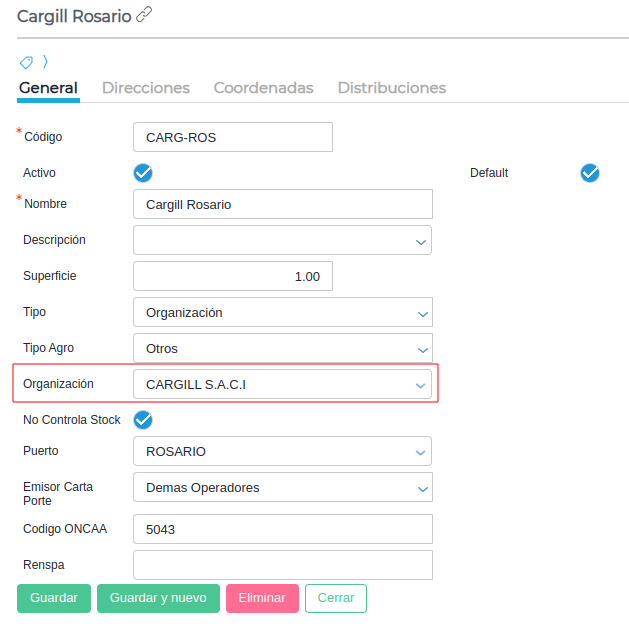Screen dimensions: 629x629
Task: Click the Guardar button
Action: (x=54, y=598)
